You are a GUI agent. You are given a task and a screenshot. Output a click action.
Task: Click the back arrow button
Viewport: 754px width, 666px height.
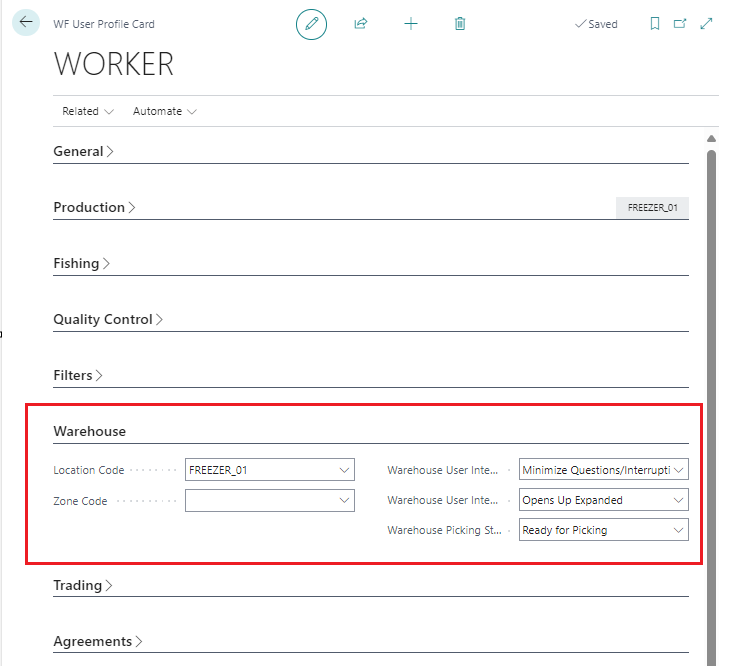point(26,22)
